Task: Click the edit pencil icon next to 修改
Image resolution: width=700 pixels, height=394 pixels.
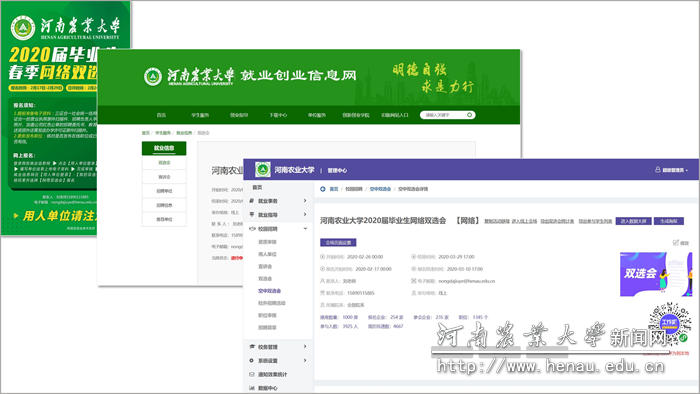Action: point(676,243)
